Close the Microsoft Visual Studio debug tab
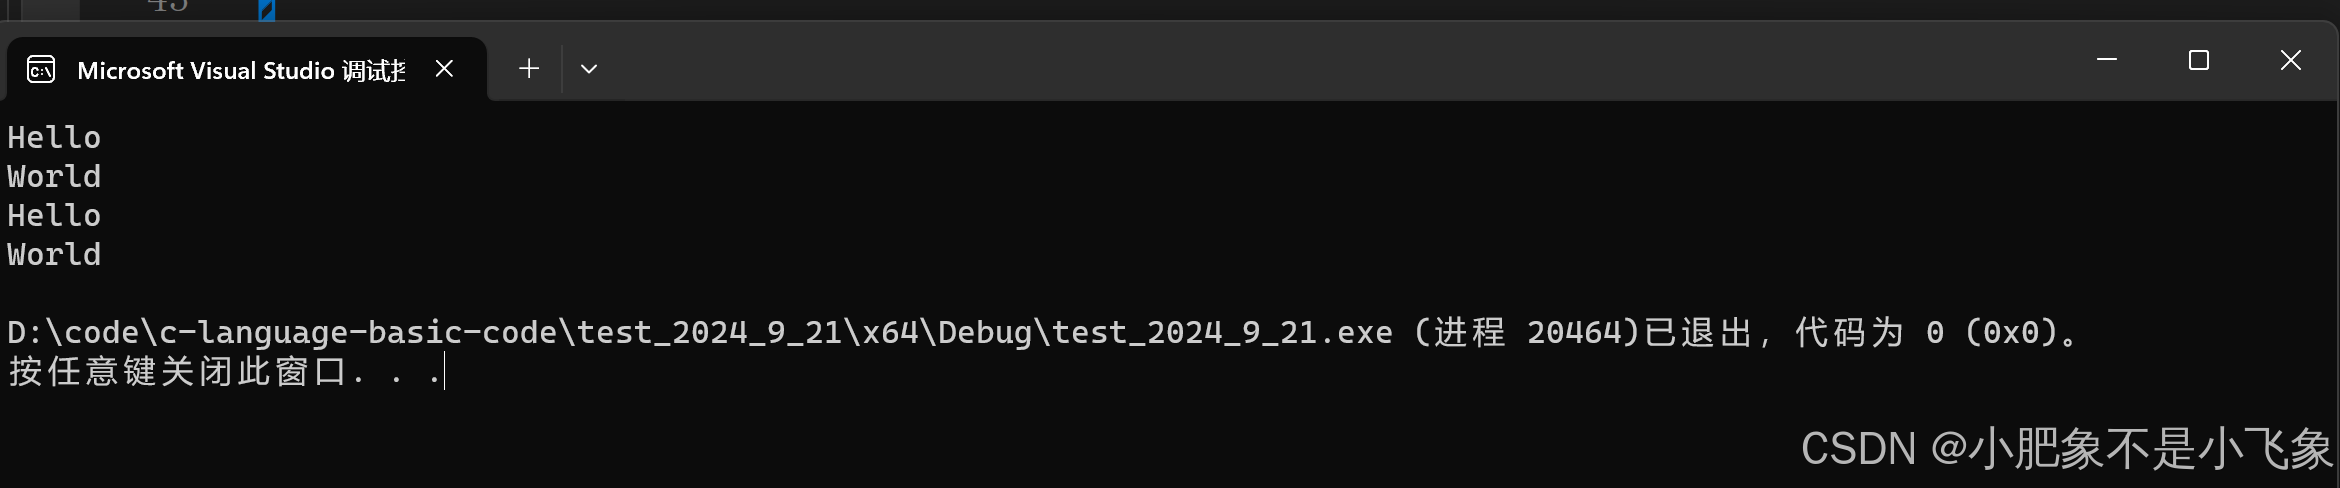The width and height of the screenshot is (2340, 488). click(445, 68)
